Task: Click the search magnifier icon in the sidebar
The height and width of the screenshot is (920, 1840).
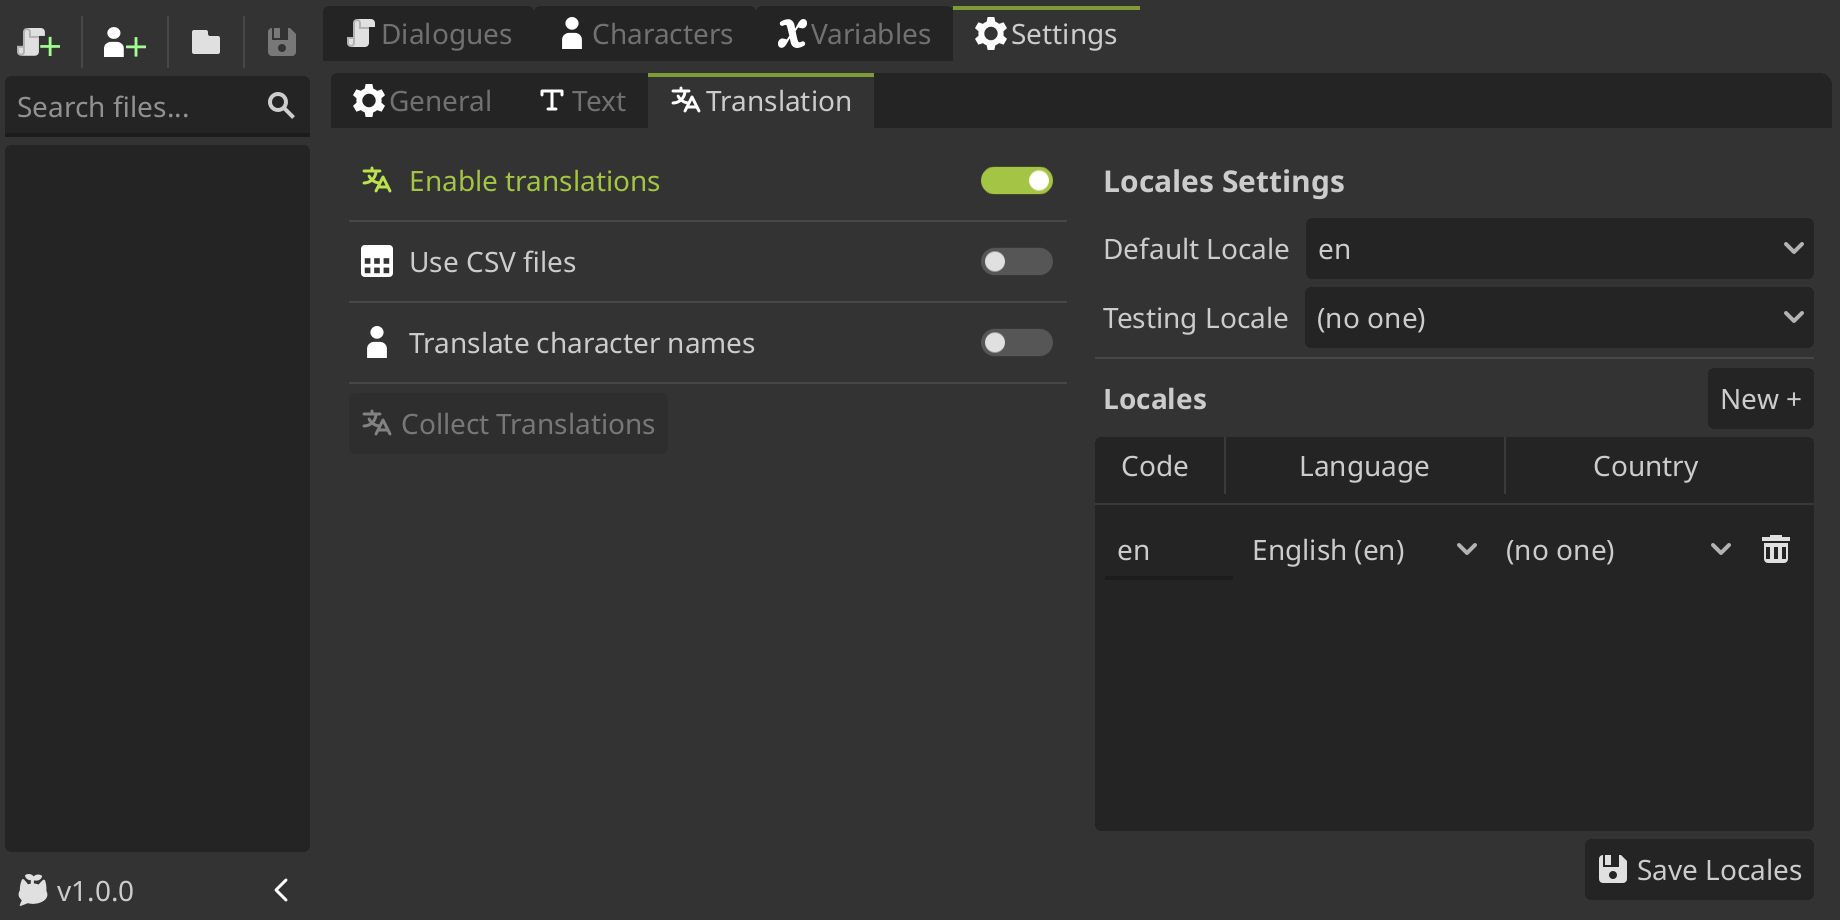Action: point(280,105)
